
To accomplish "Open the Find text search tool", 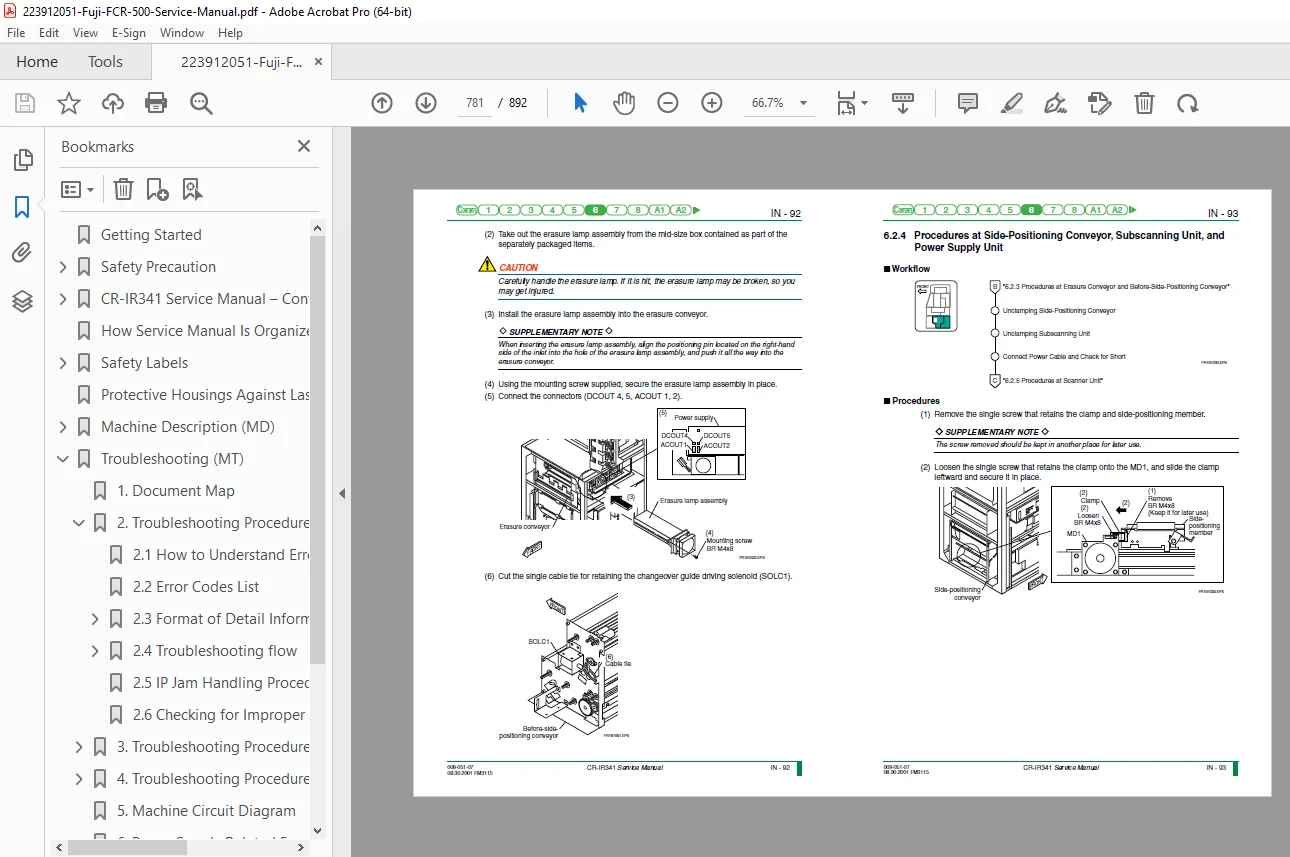I will click(201, 103).
